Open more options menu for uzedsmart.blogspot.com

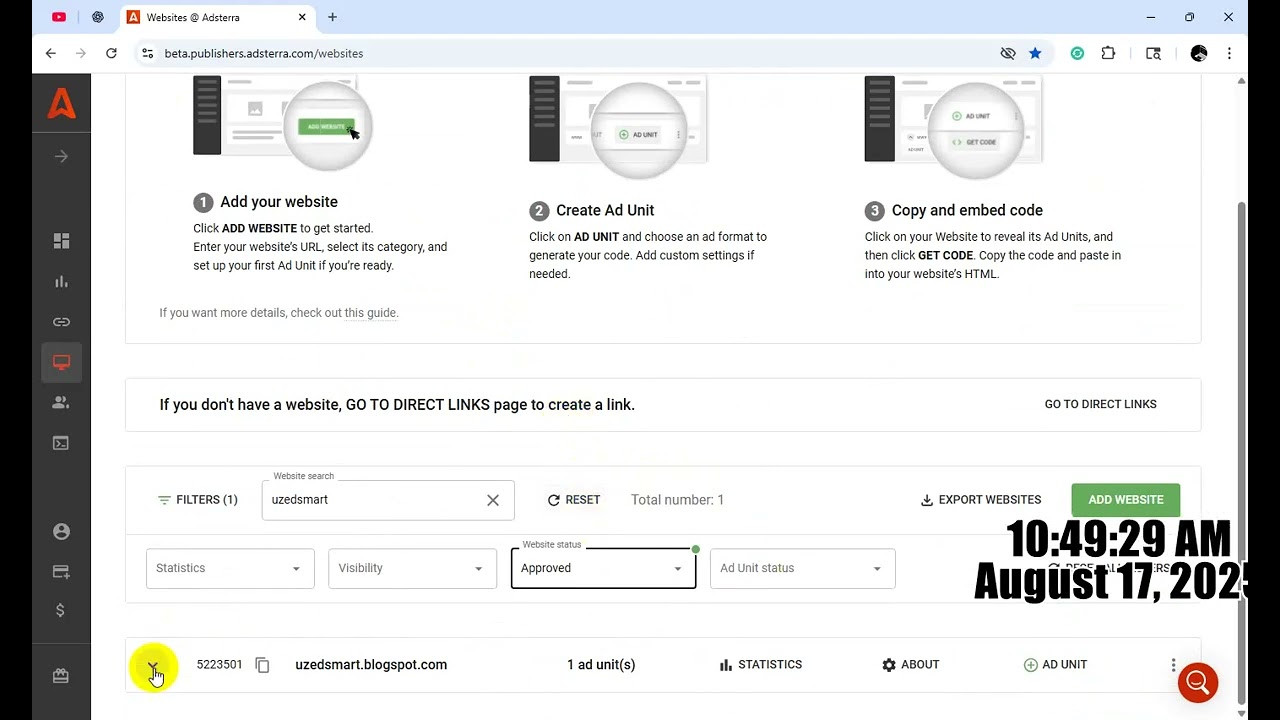point(1173,665)
